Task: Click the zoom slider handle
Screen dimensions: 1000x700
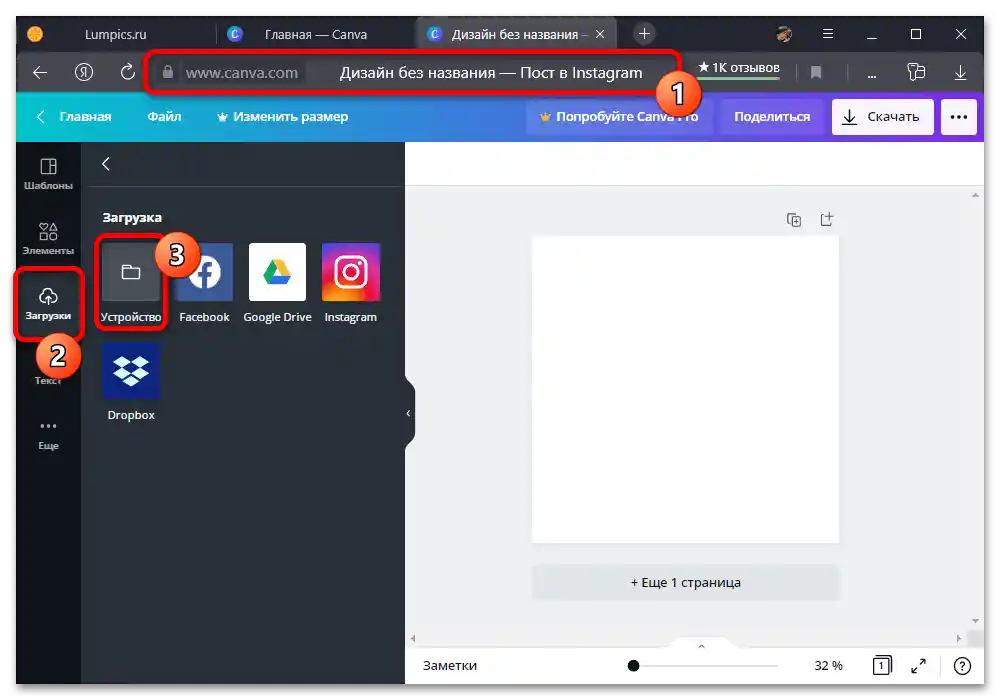Action: (633, 666)
